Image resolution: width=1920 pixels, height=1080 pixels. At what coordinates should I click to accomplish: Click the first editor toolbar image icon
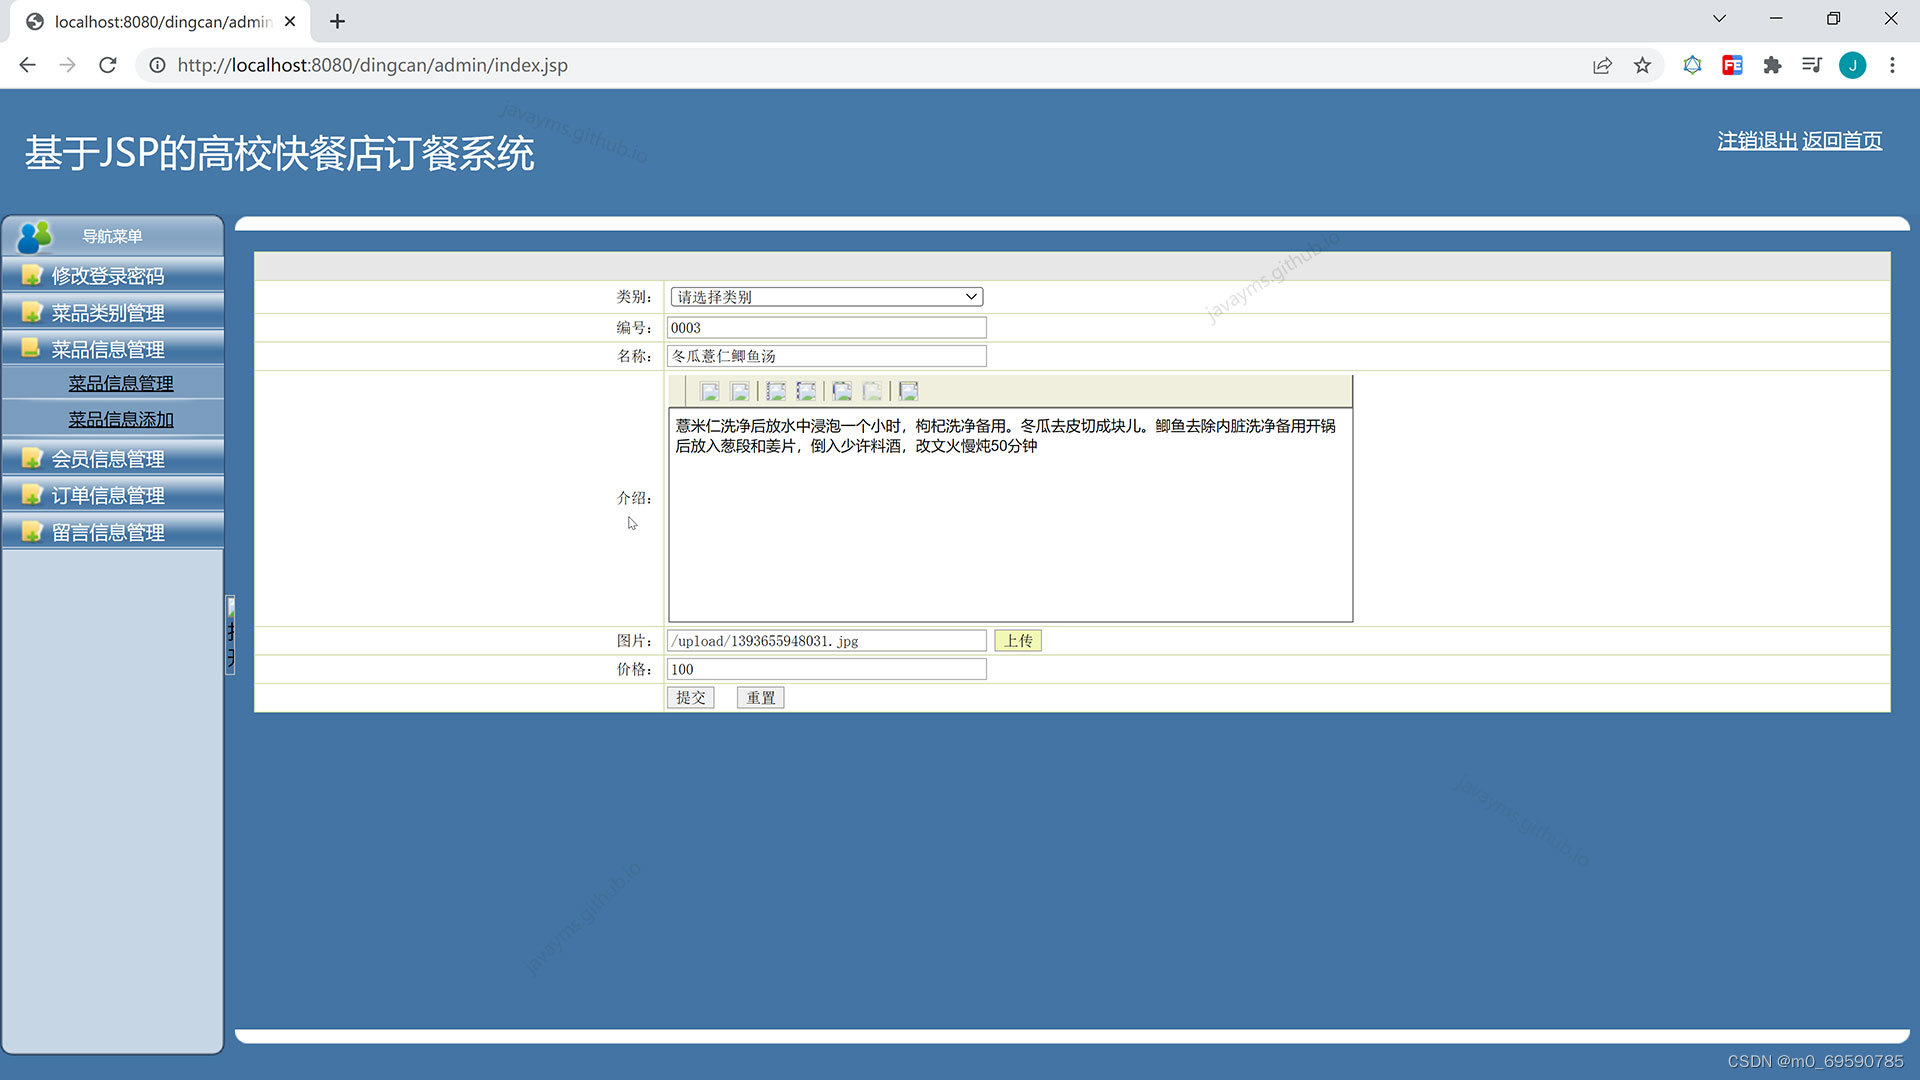[x=709, y=391]
